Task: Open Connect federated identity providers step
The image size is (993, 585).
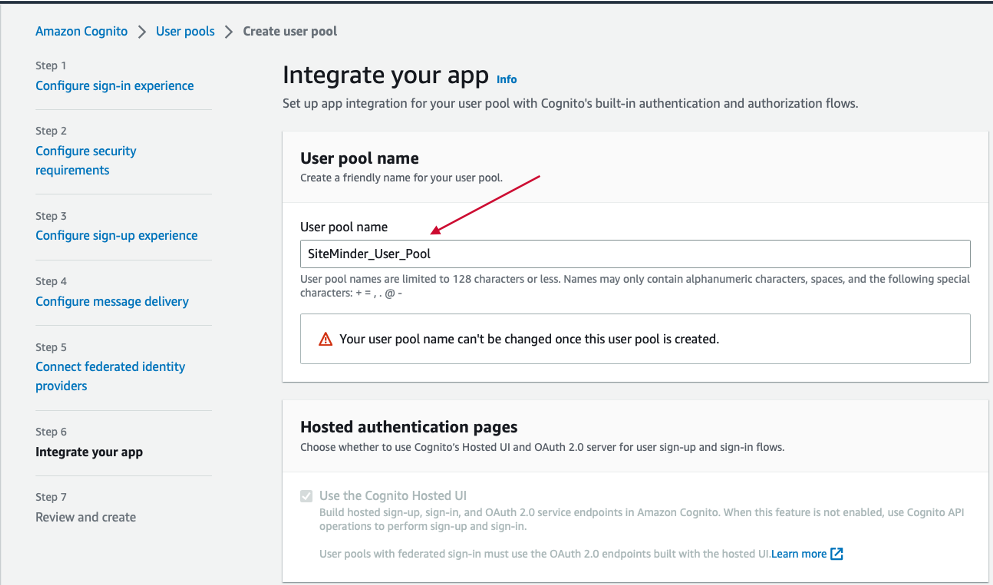Action: pyautogui.click(x=110, y=376)
